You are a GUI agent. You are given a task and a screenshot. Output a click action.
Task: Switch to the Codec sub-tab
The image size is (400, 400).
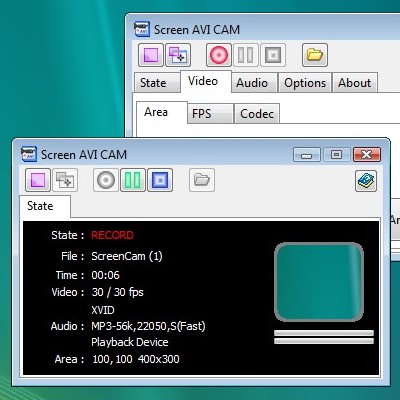pyautogui.click(x=257, y=114)
